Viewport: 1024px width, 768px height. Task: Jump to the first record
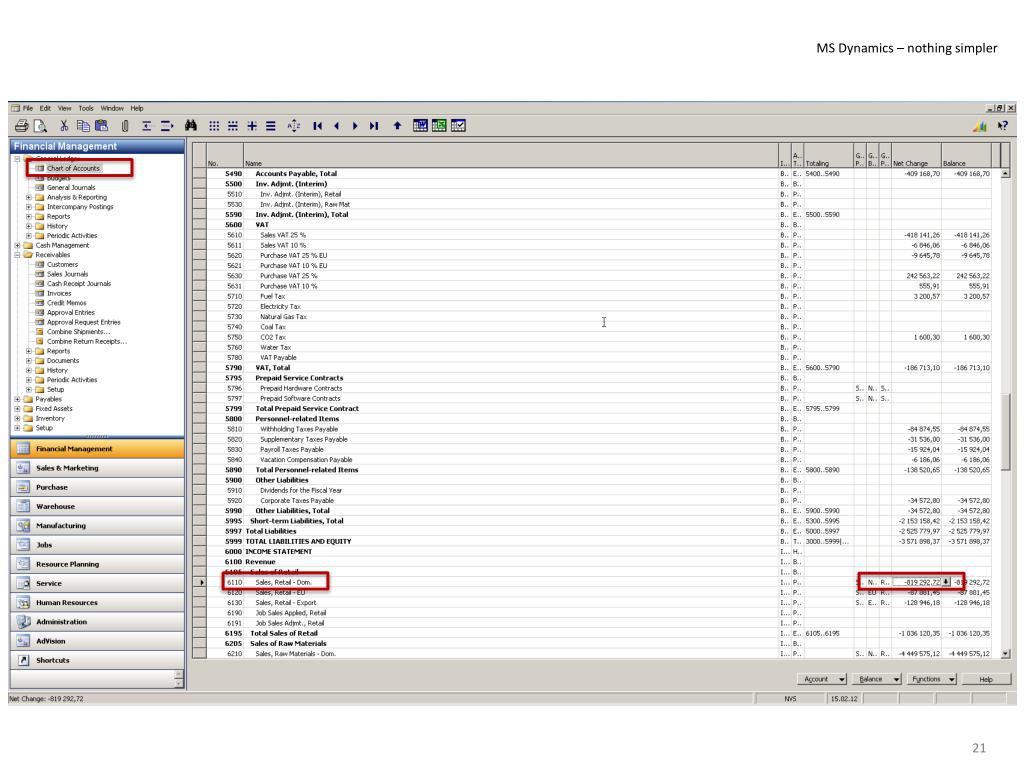coord(317,126)
